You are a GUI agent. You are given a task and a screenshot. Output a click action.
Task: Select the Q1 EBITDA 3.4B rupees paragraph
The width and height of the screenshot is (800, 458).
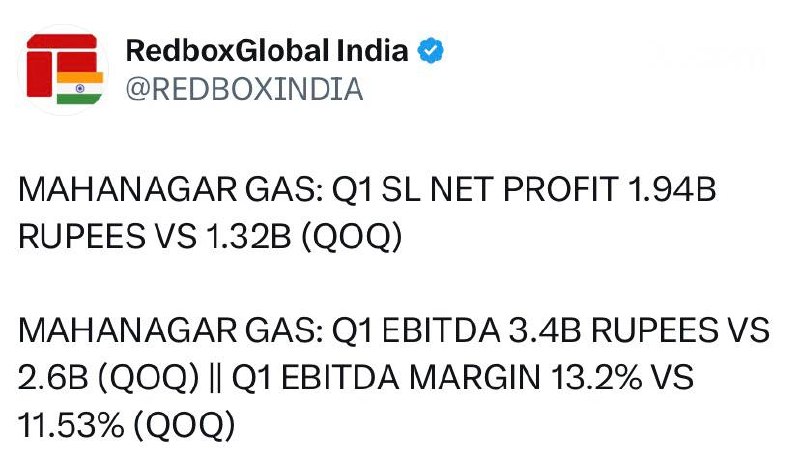tap(394, 377)
